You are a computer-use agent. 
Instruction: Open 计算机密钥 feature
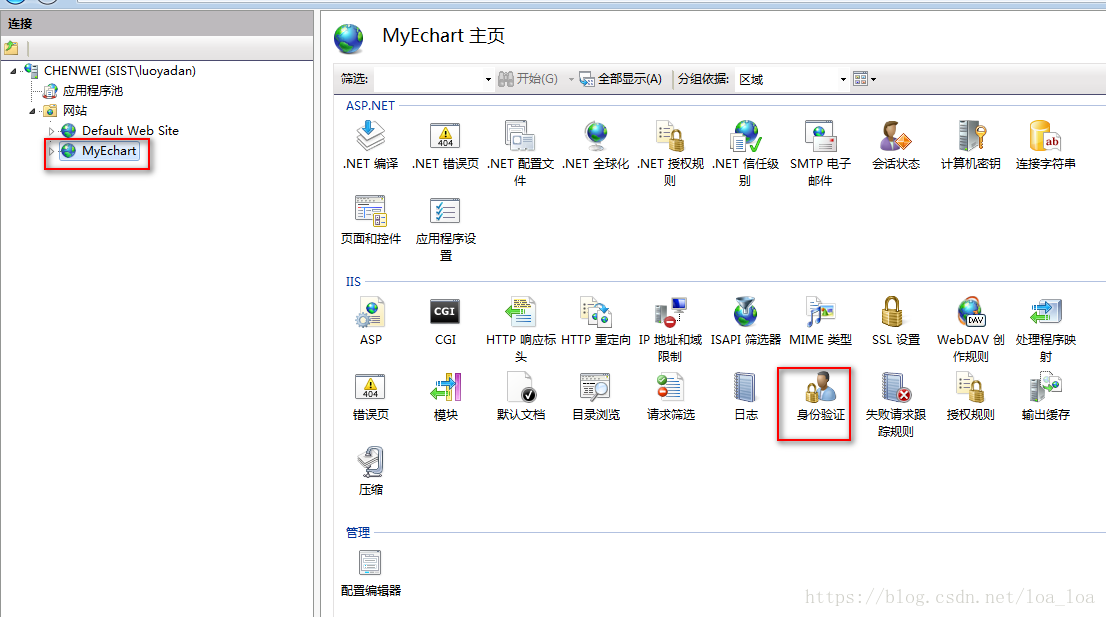[x=971, y=146]
